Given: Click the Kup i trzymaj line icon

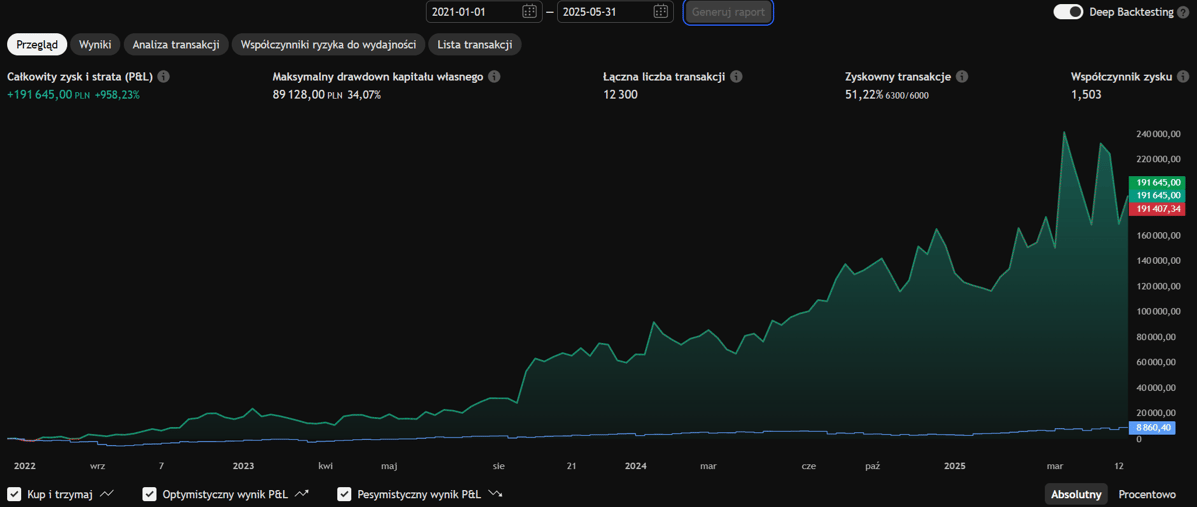Looking at the screenshot, I should coord(107,494).
